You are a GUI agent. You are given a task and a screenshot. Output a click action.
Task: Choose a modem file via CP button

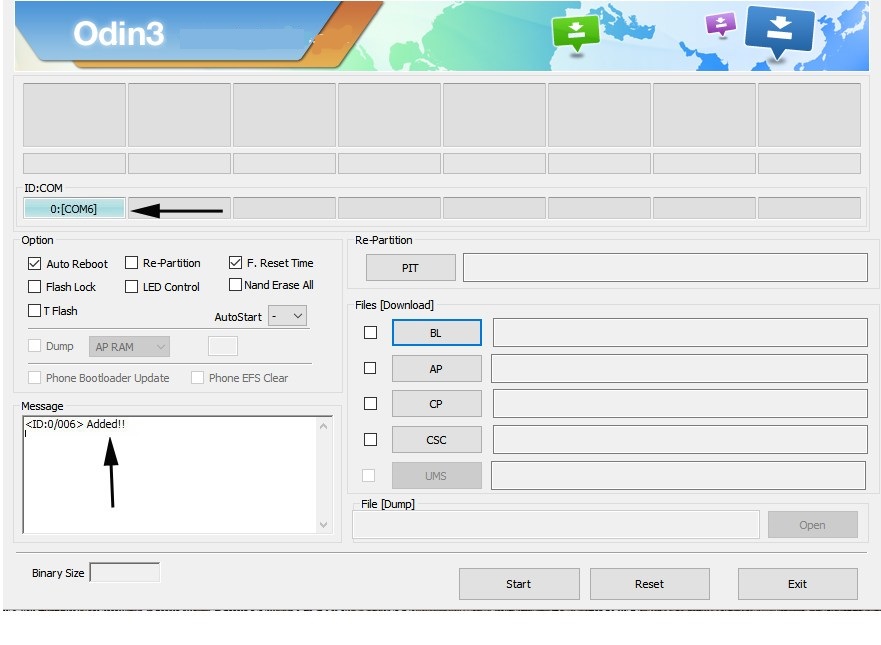[437, 404]
